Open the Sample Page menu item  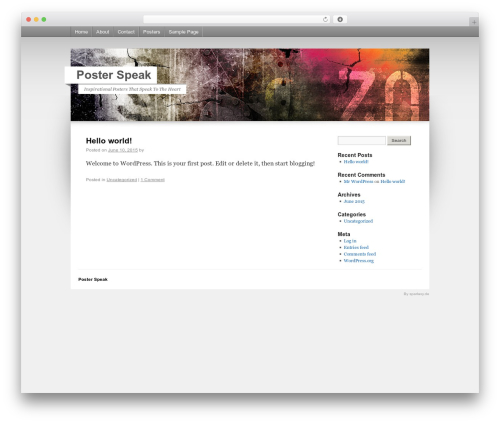coord(183,32)
